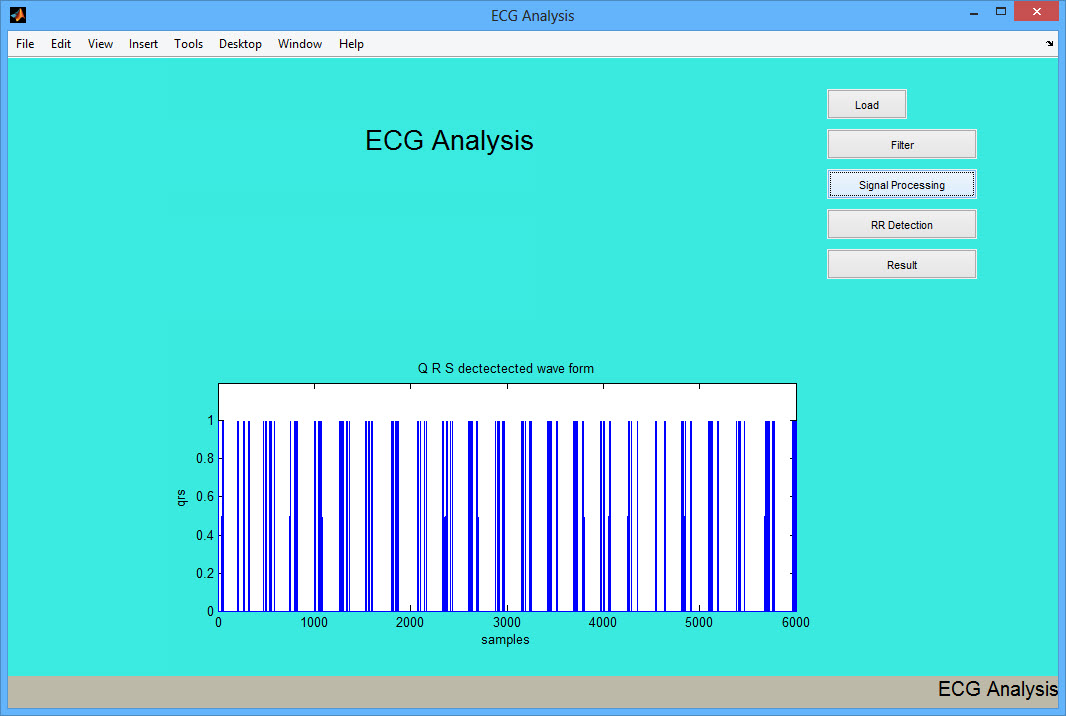
Task: Click the 'samples' x-axis label
Action: tap(505, 640)
